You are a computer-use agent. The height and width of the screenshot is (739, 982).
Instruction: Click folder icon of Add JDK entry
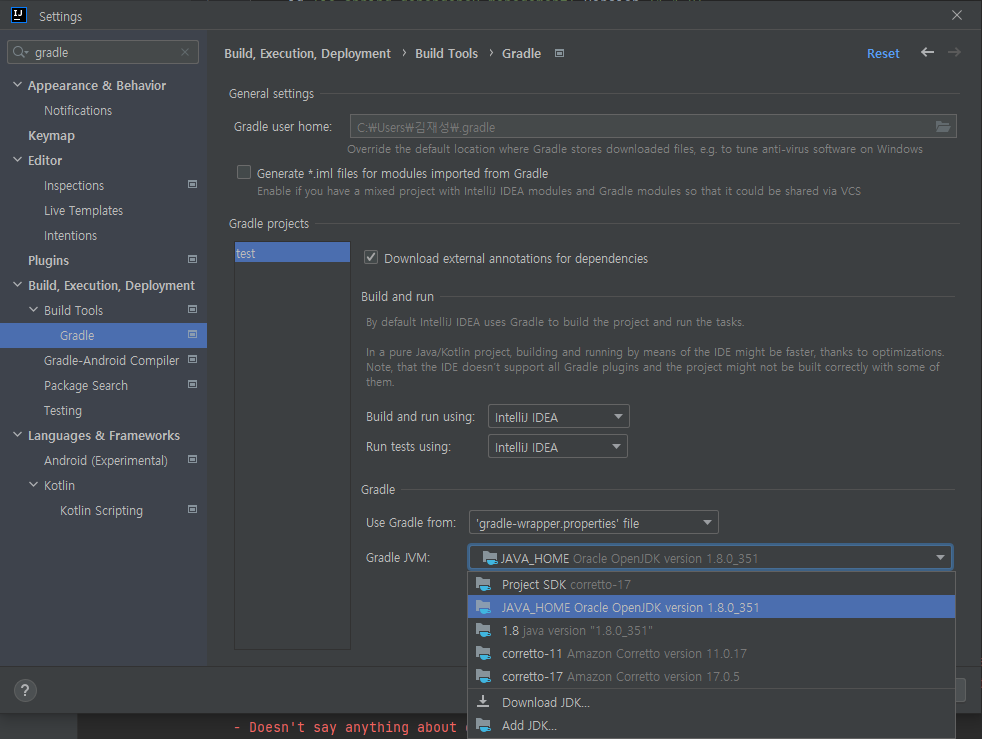tap(483, 725)
